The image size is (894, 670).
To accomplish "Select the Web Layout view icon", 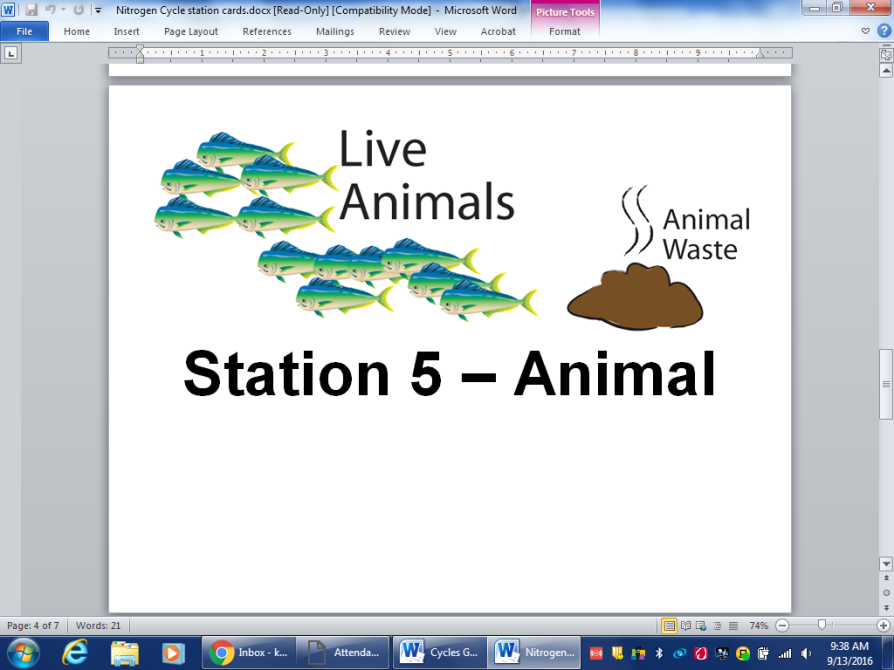I will [x=701, y=625].
